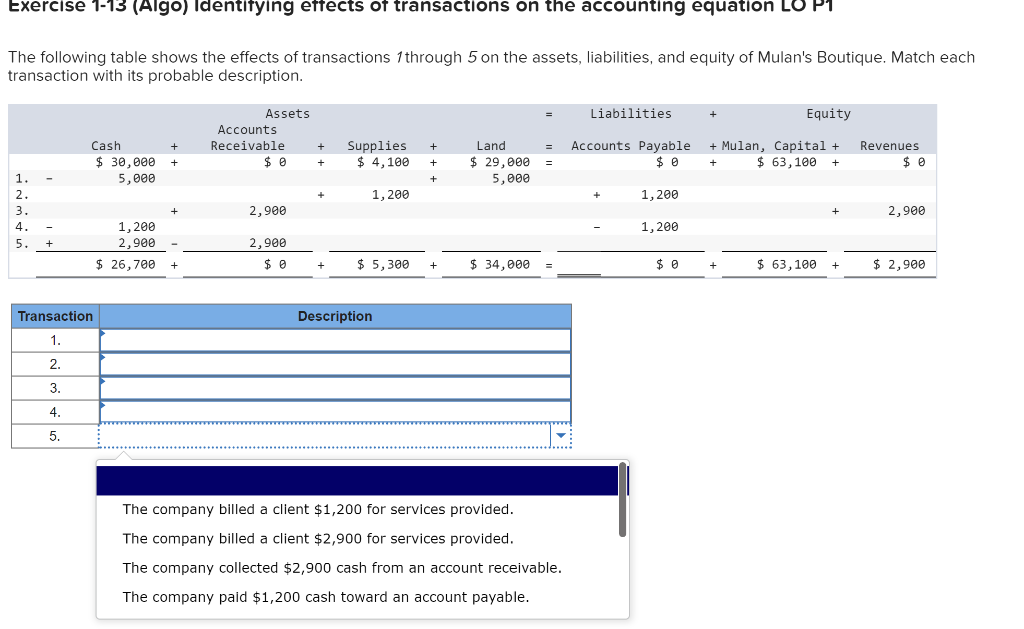The height and width of the screenshot is (629, 1024).
Task: Click the Accounts Payable column heading
Action: (631, 146)
